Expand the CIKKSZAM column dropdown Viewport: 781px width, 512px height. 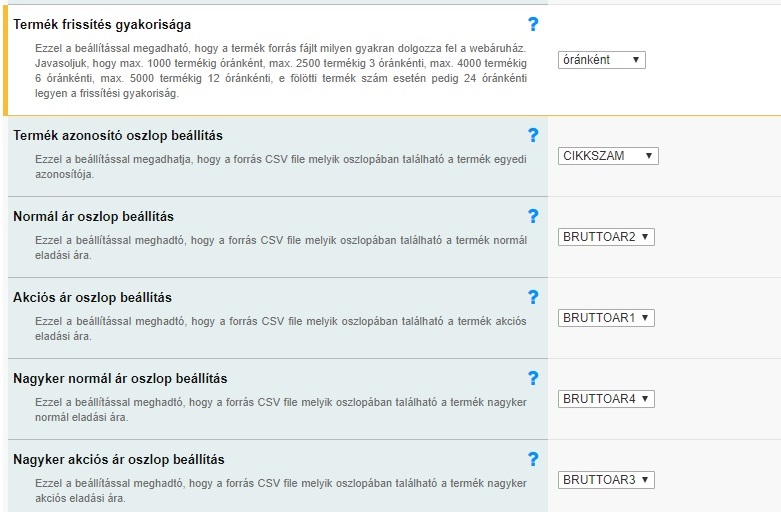(x=608, y=156)
